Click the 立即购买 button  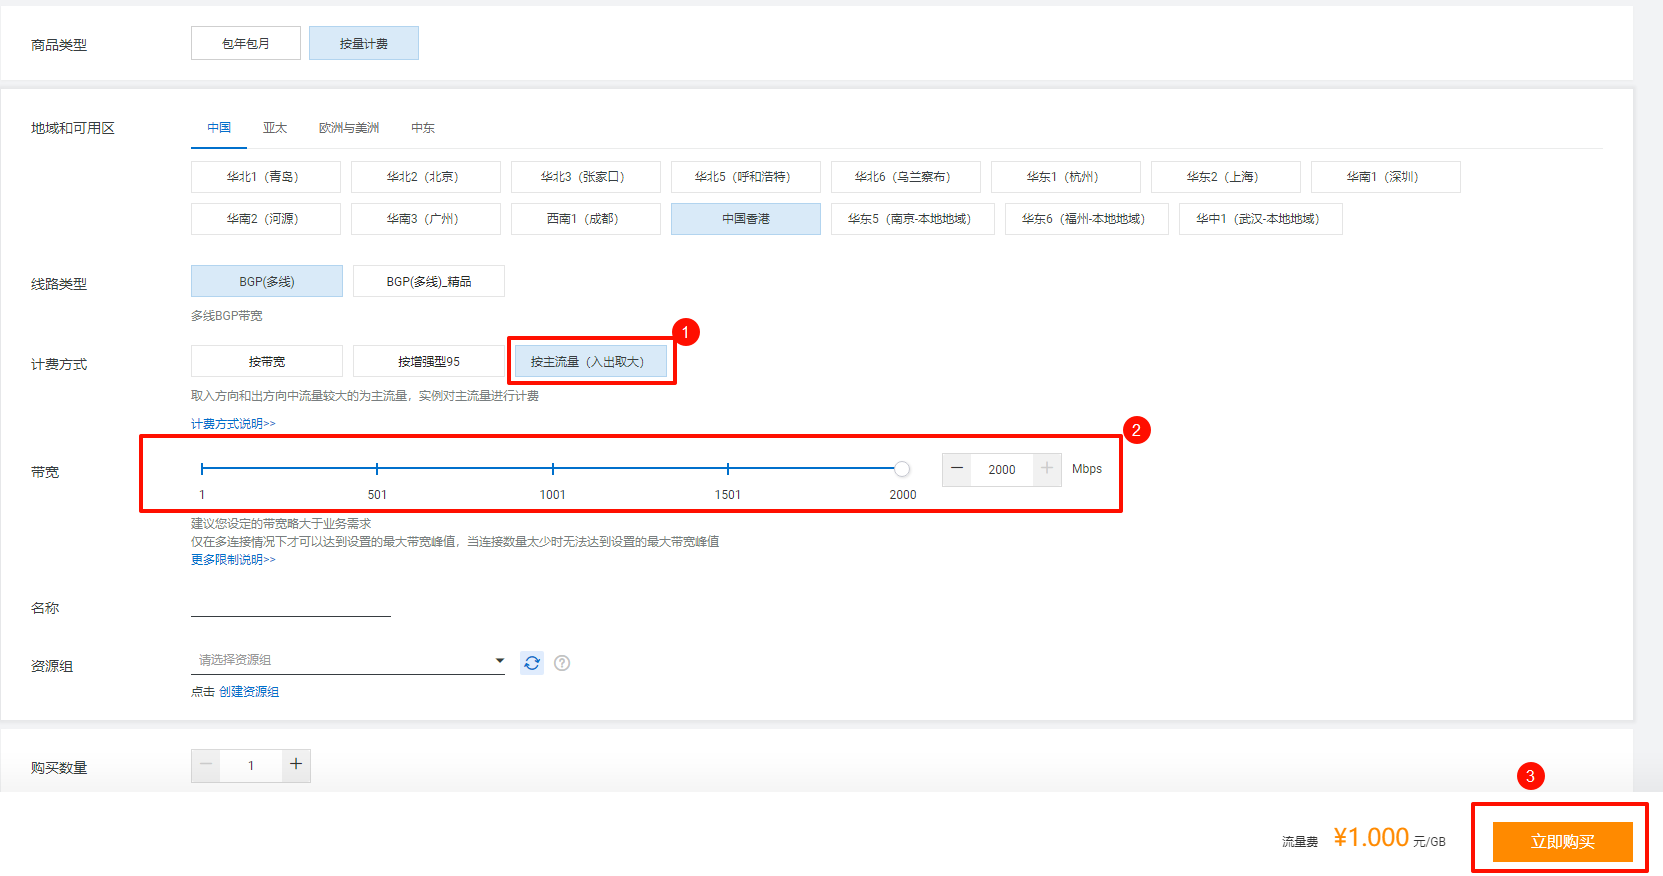pos(1562,842)
